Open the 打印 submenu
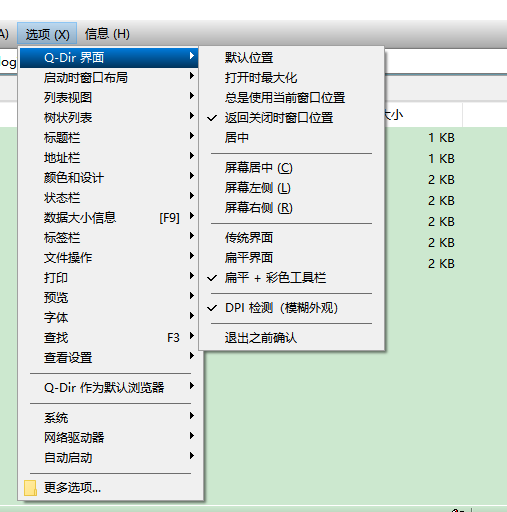Screen dimensions: 507x512 coord(109,278)
